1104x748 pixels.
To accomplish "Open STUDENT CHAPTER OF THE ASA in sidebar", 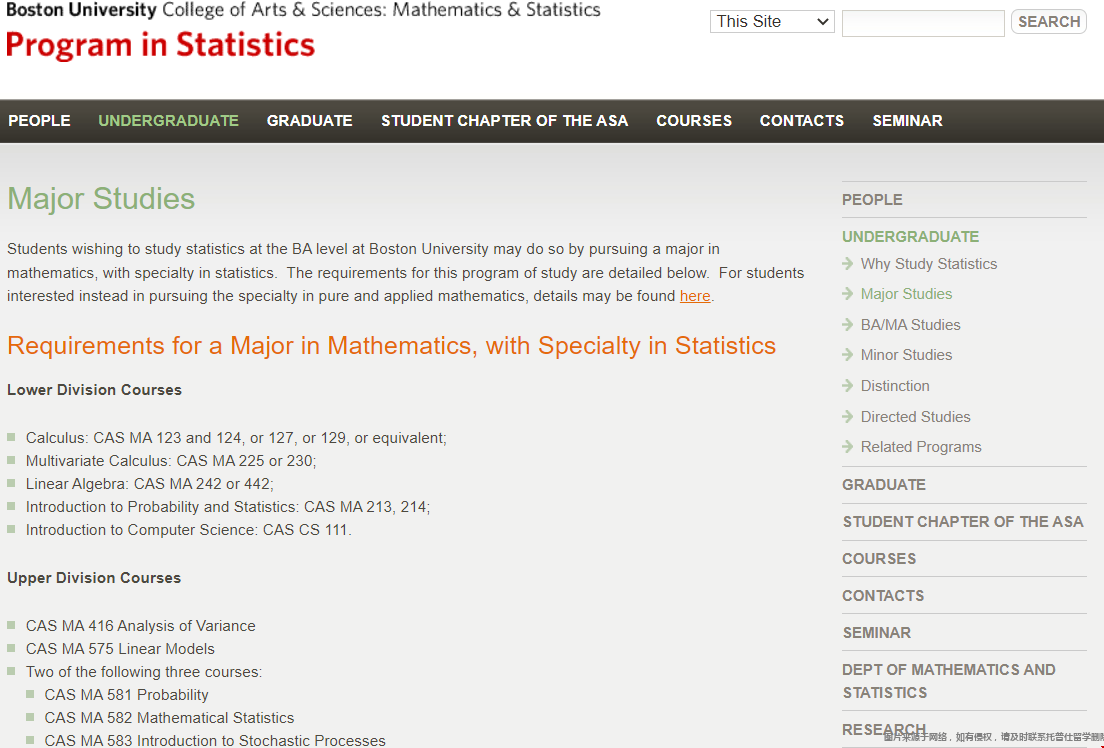I will tap(962, 523).
